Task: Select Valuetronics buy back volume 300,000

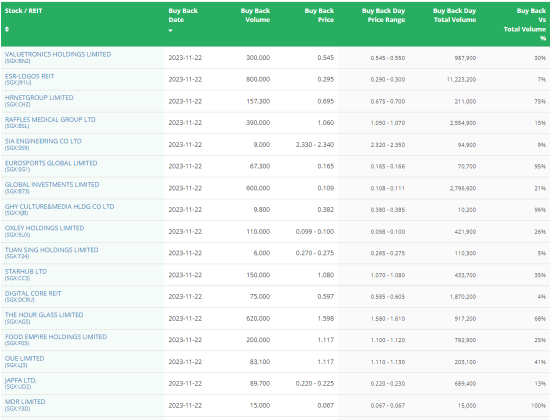Action: pyautogui.click(x=258, y=57)
